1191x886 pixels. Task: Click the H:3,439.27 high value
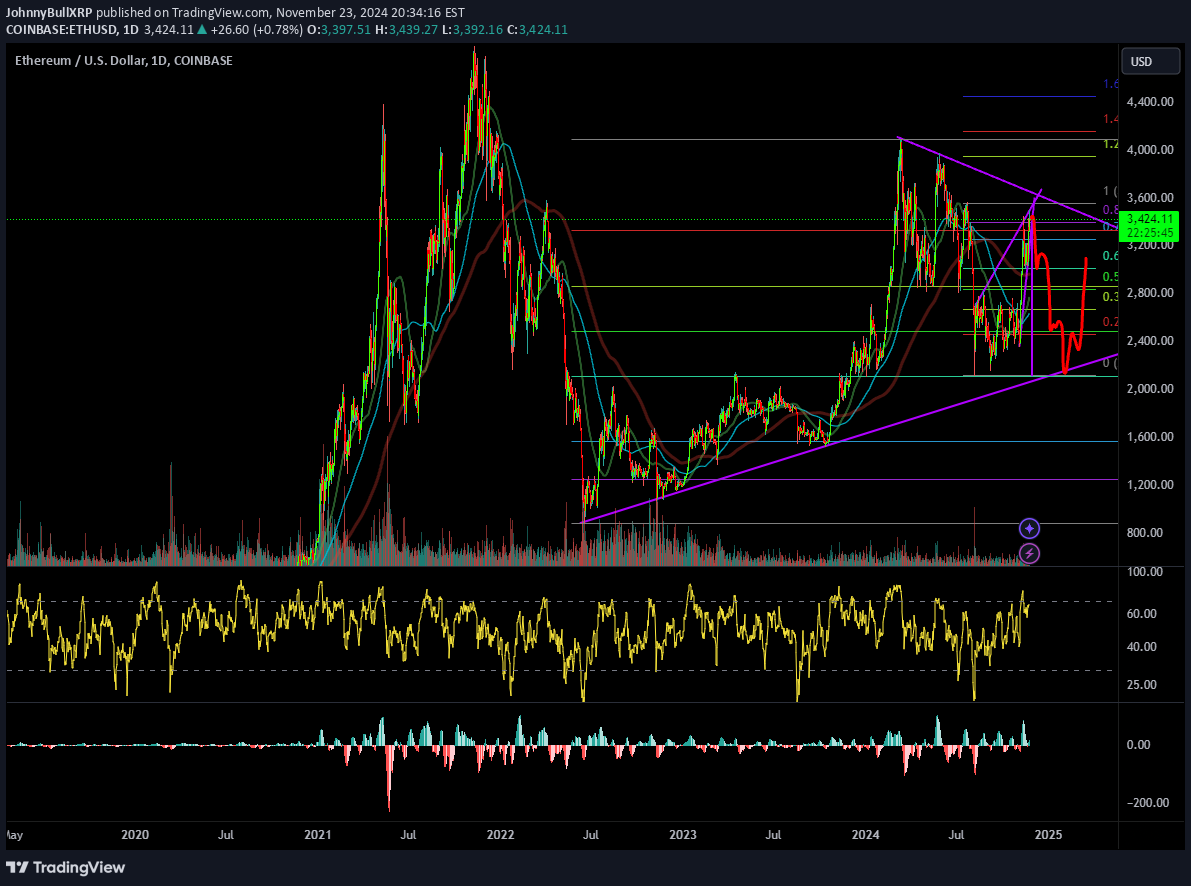tap(407, 30)
